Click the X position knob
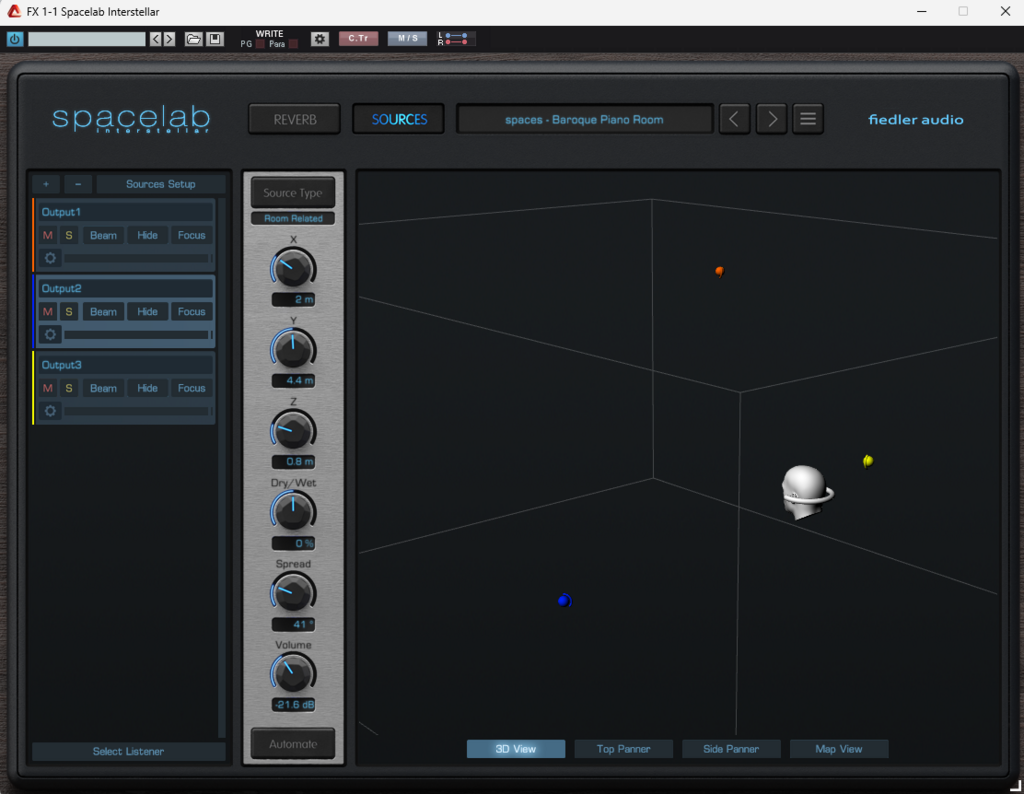 pyautogui.click(x=293, y=268)
